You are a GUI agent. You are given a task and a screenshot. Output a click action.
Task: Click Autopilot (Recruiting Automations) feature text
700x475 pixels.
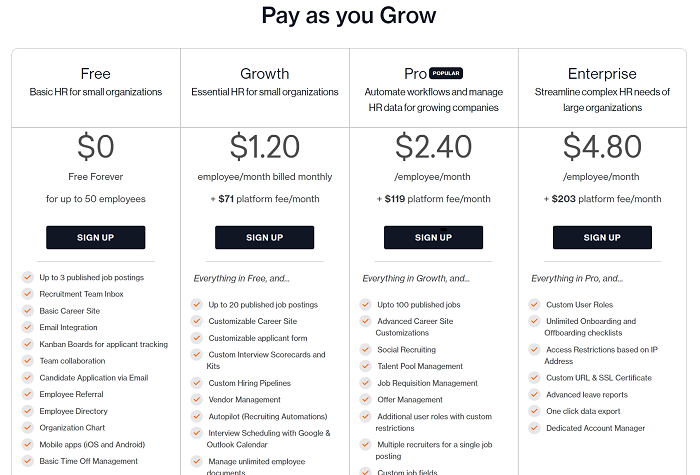click(268, 417)
